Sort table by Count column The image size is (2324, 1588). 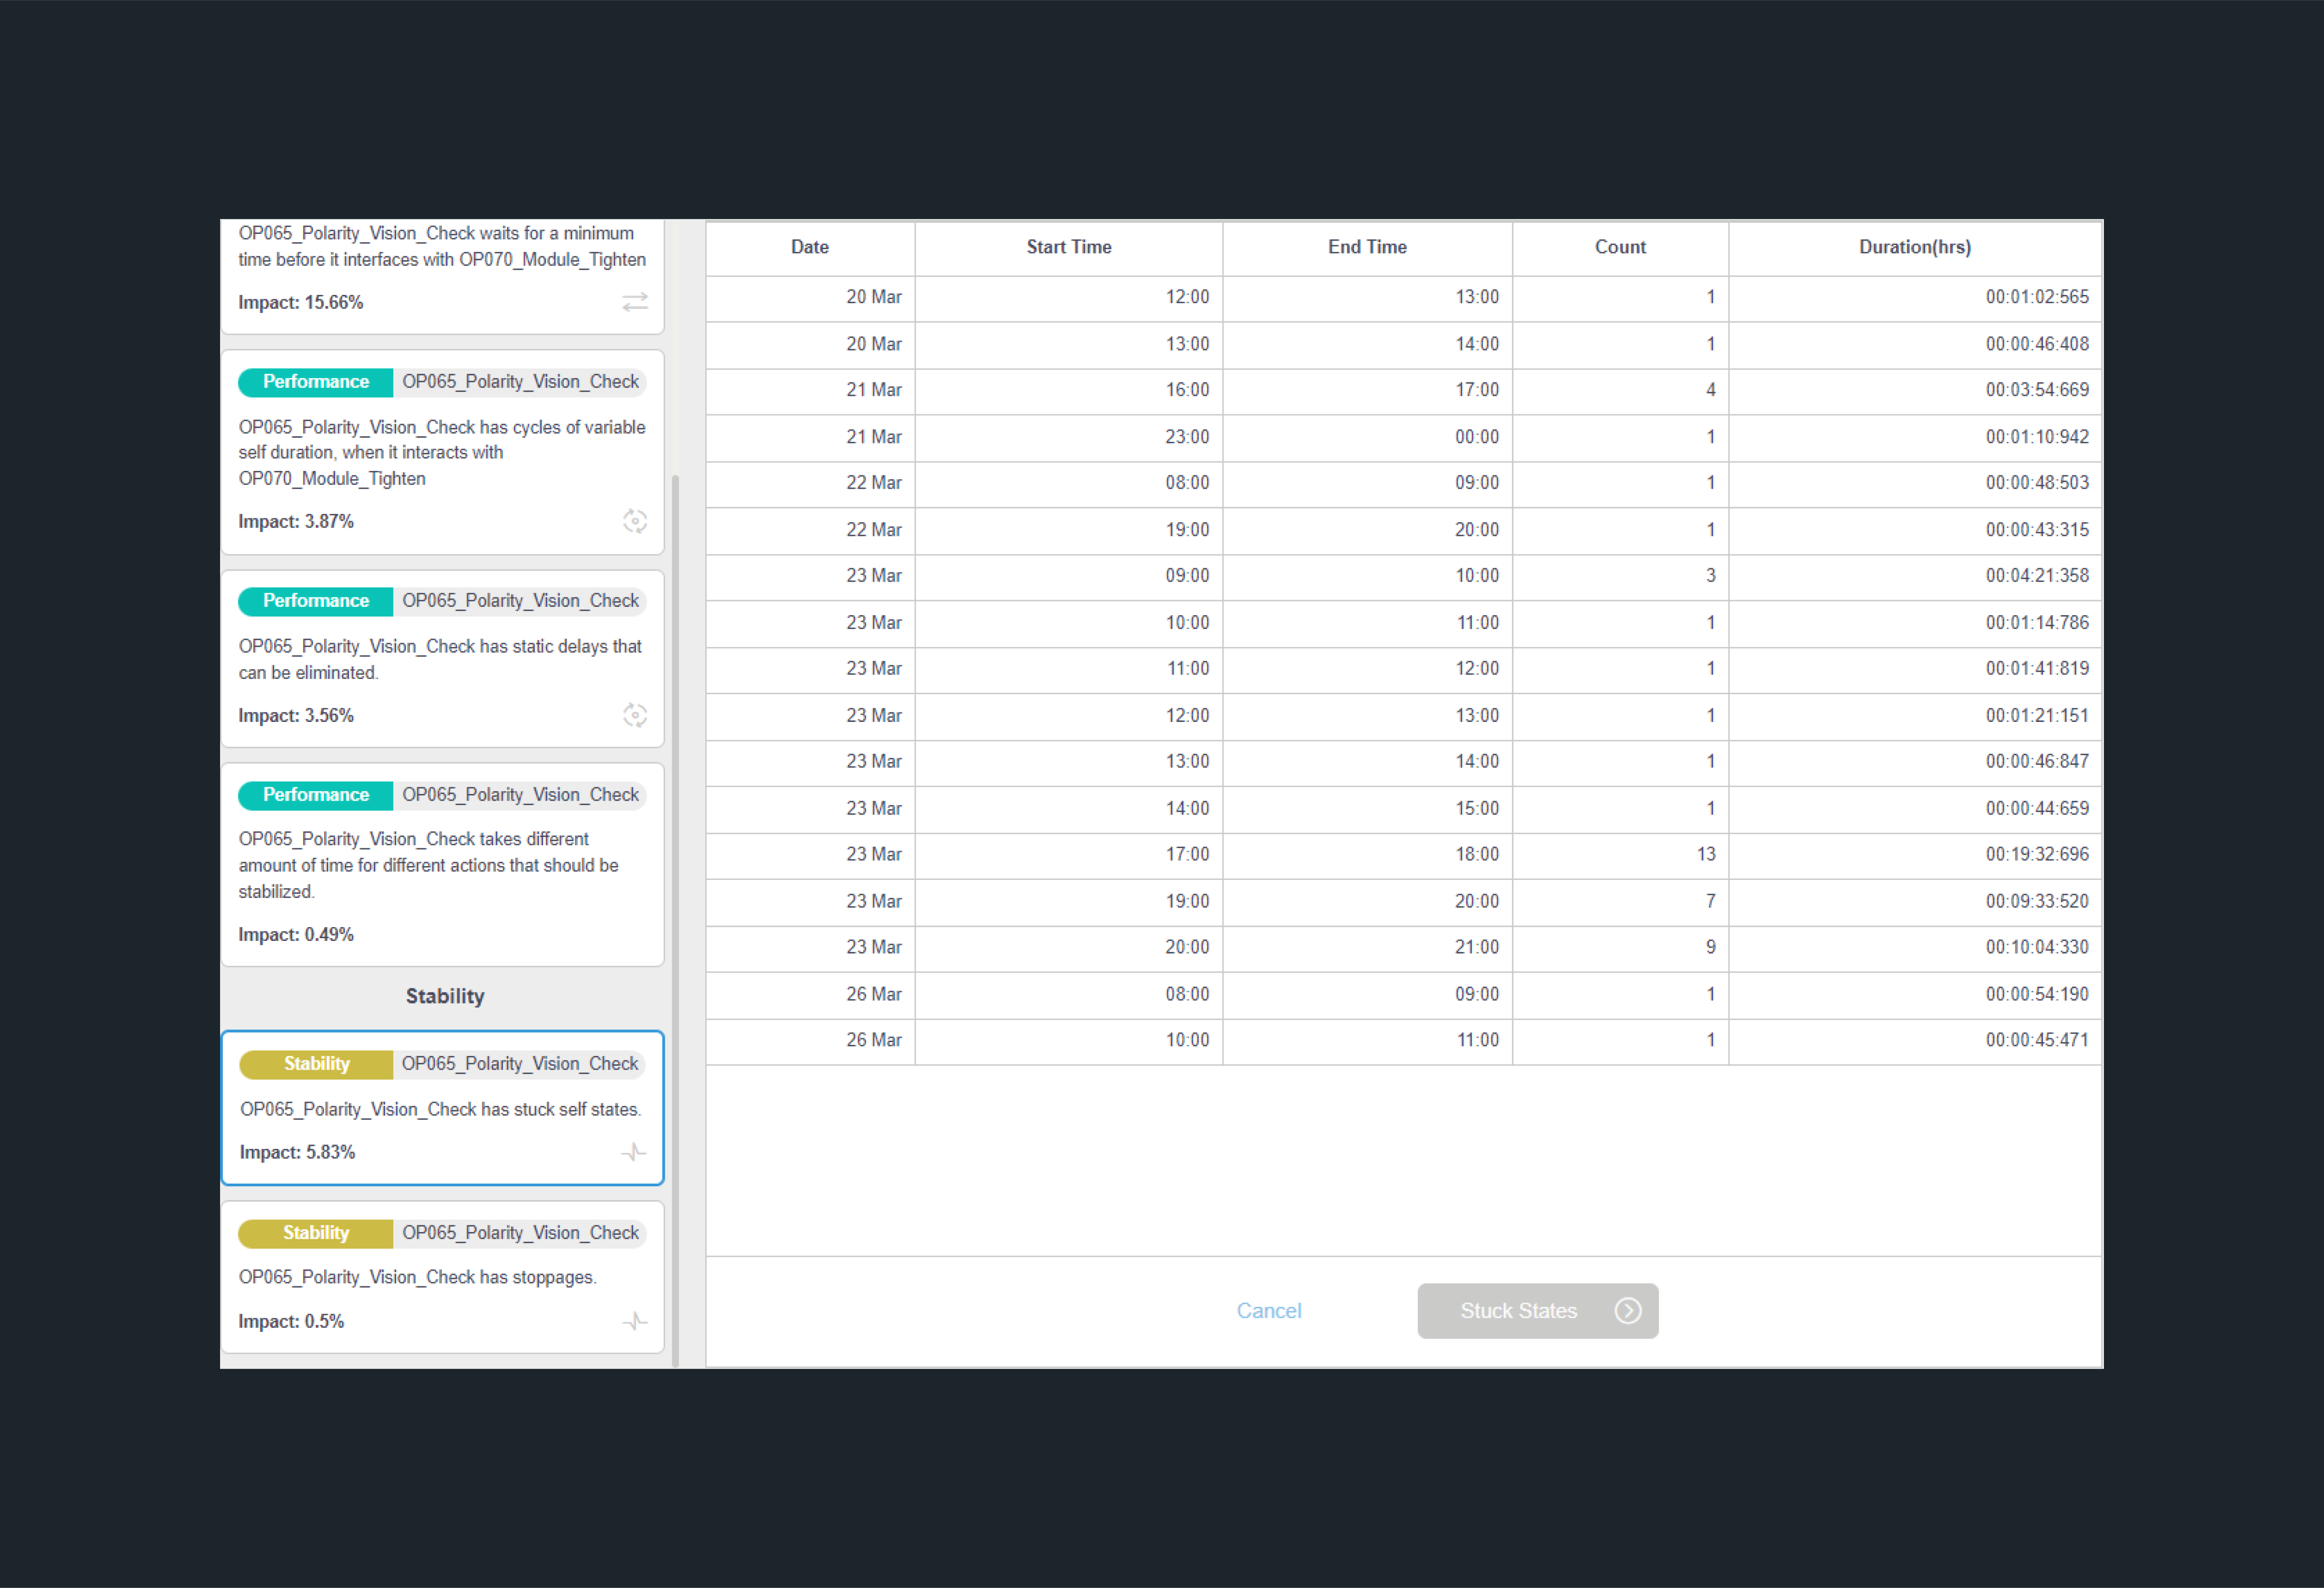coord(1619,247)
